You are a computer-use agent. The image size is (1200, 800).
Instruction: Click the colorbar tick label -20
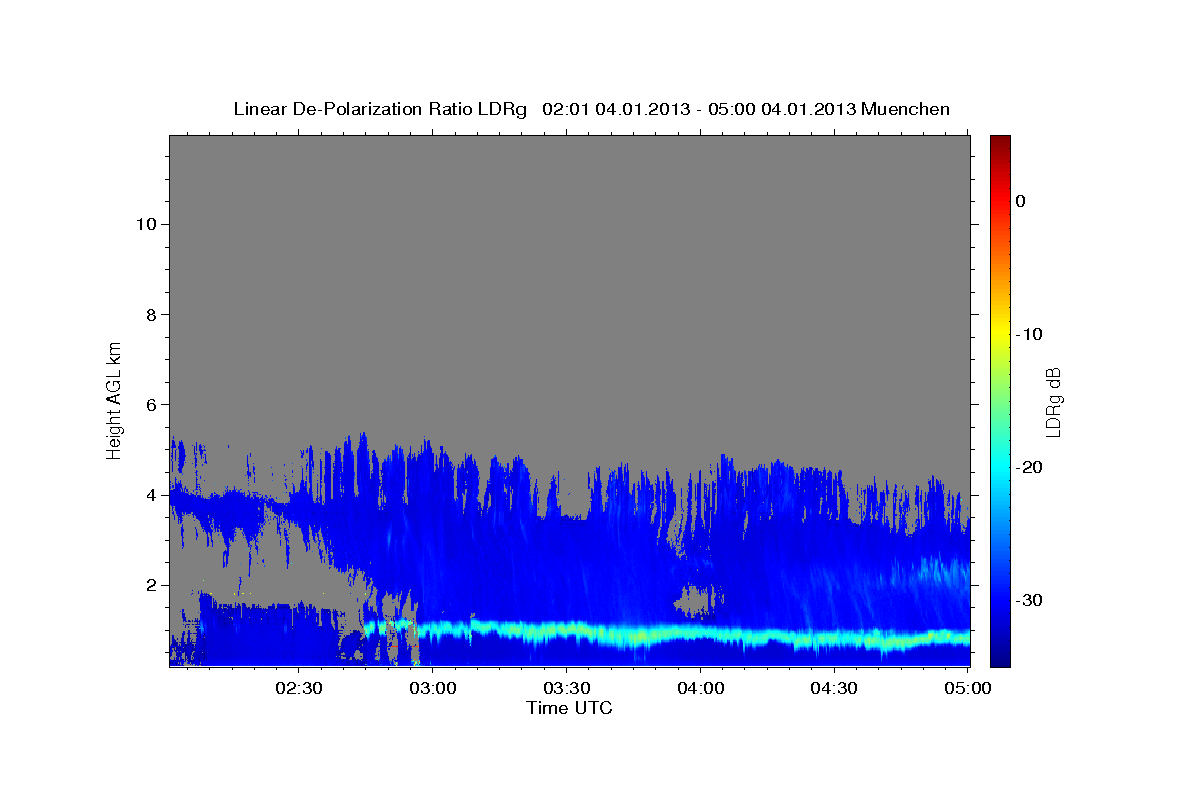1029,467
